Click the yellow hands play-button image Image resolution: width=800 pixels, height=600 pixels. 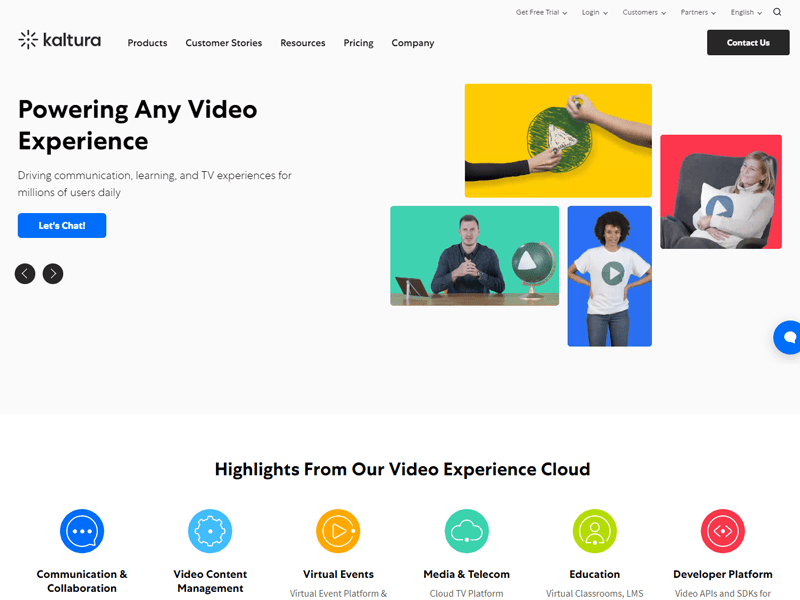[x=558, y=141]
